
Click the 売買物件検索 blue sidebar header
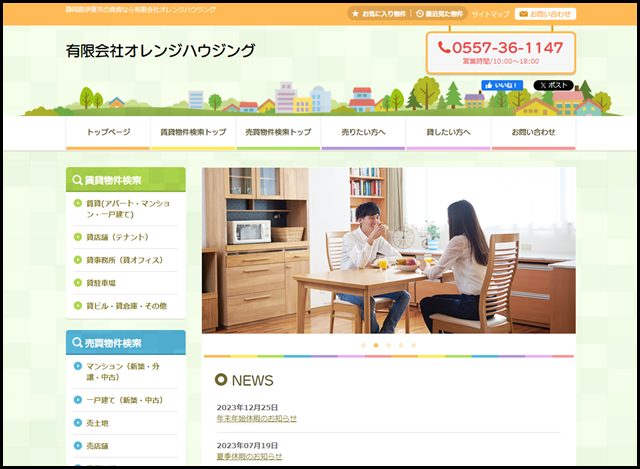coord(126,342)
